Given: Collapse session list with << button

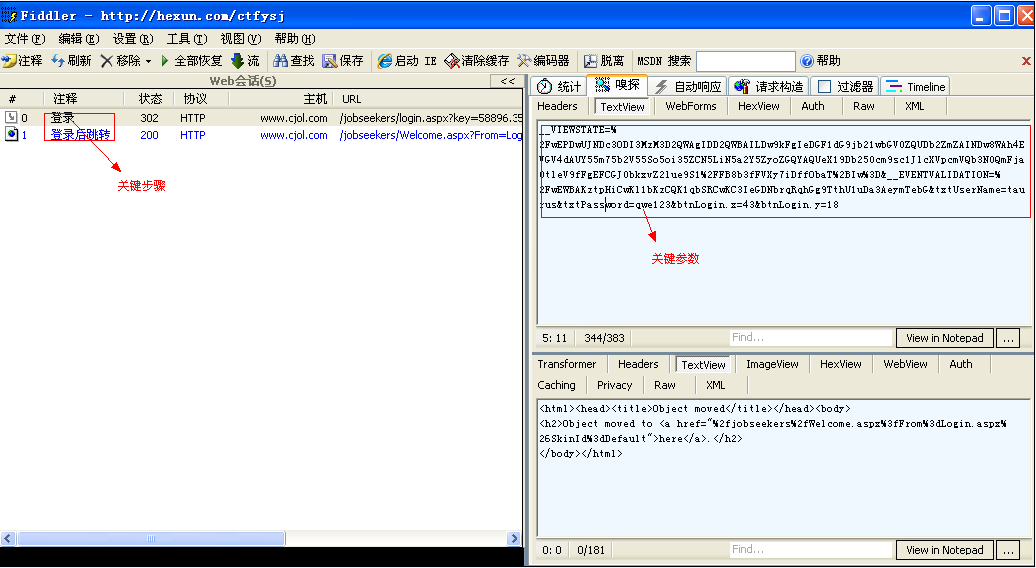Looking at the screenshot, I should point(507,81).
